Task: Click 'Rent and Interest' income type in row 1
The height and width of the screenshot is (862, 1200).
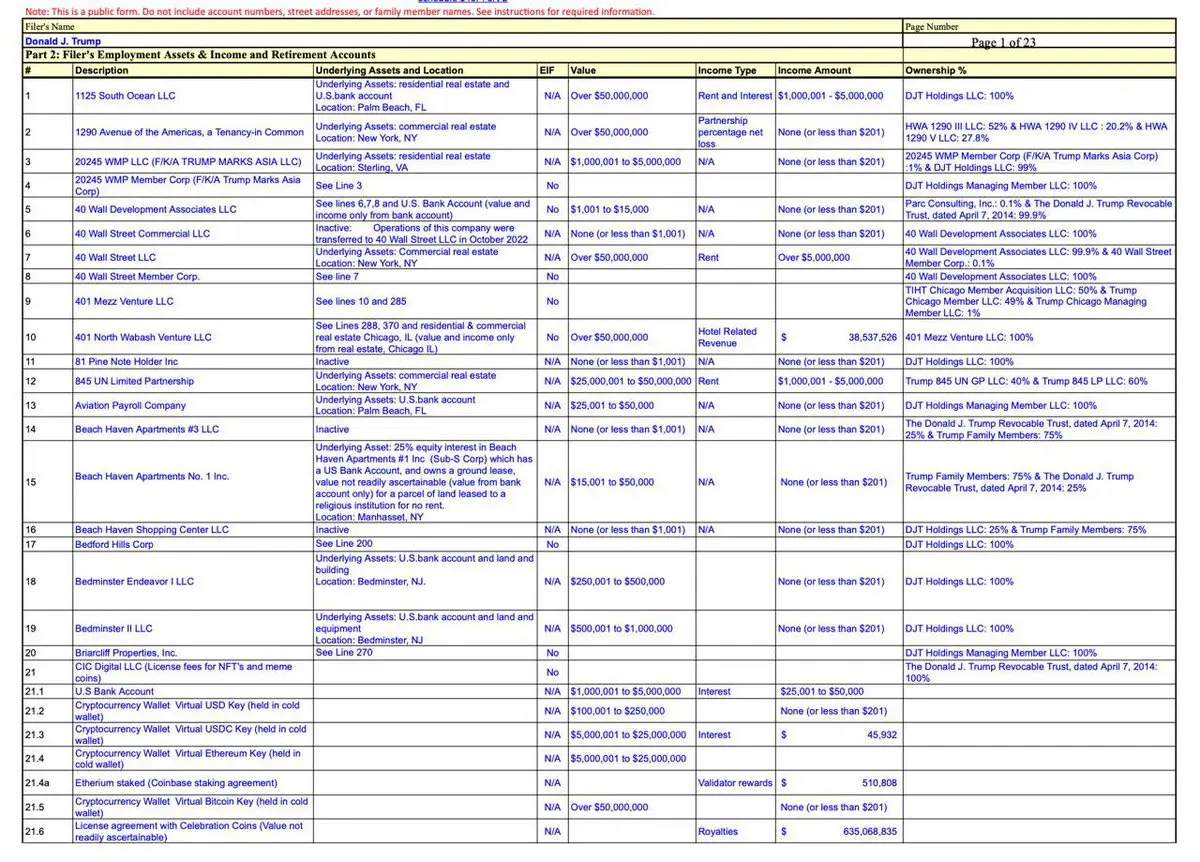Action: tap(735, 96)
